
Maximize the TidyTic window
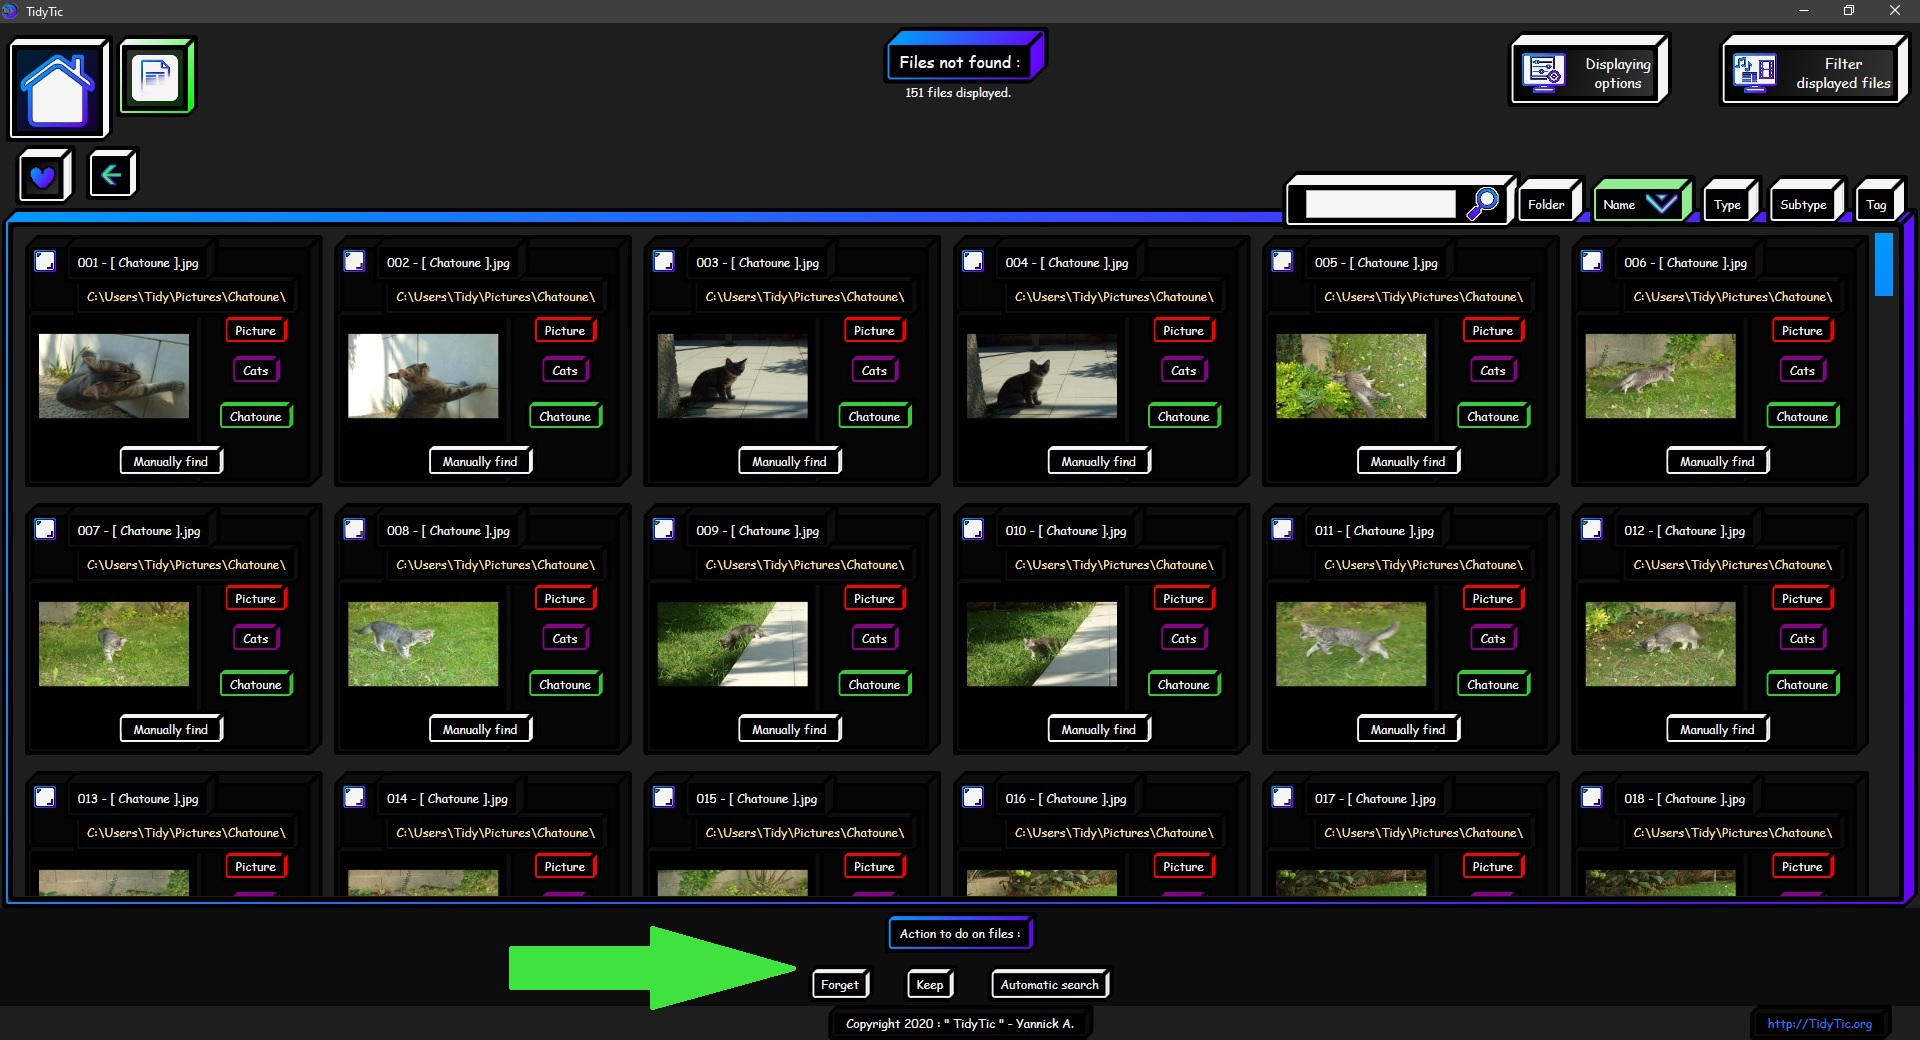(x=1849, y=11)
